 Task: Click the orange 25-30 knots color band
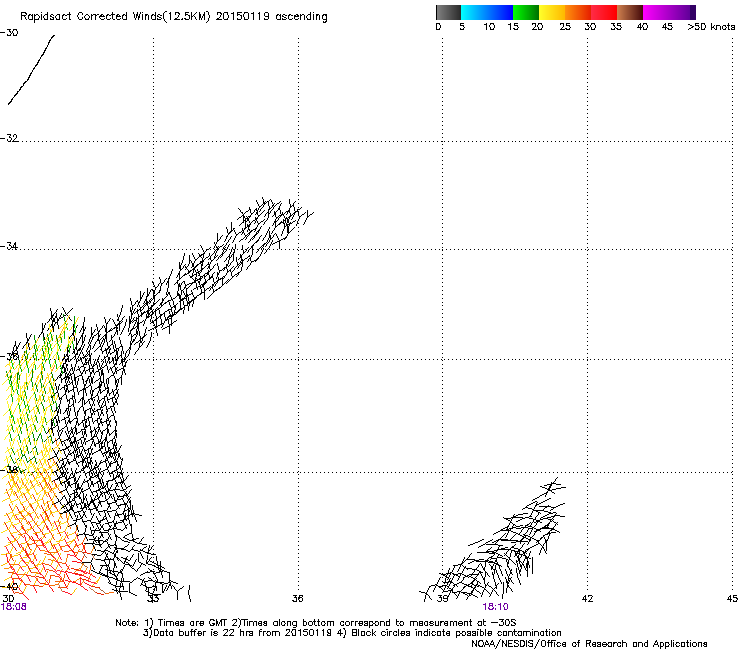pyautogui.click(x=578, y=12)
